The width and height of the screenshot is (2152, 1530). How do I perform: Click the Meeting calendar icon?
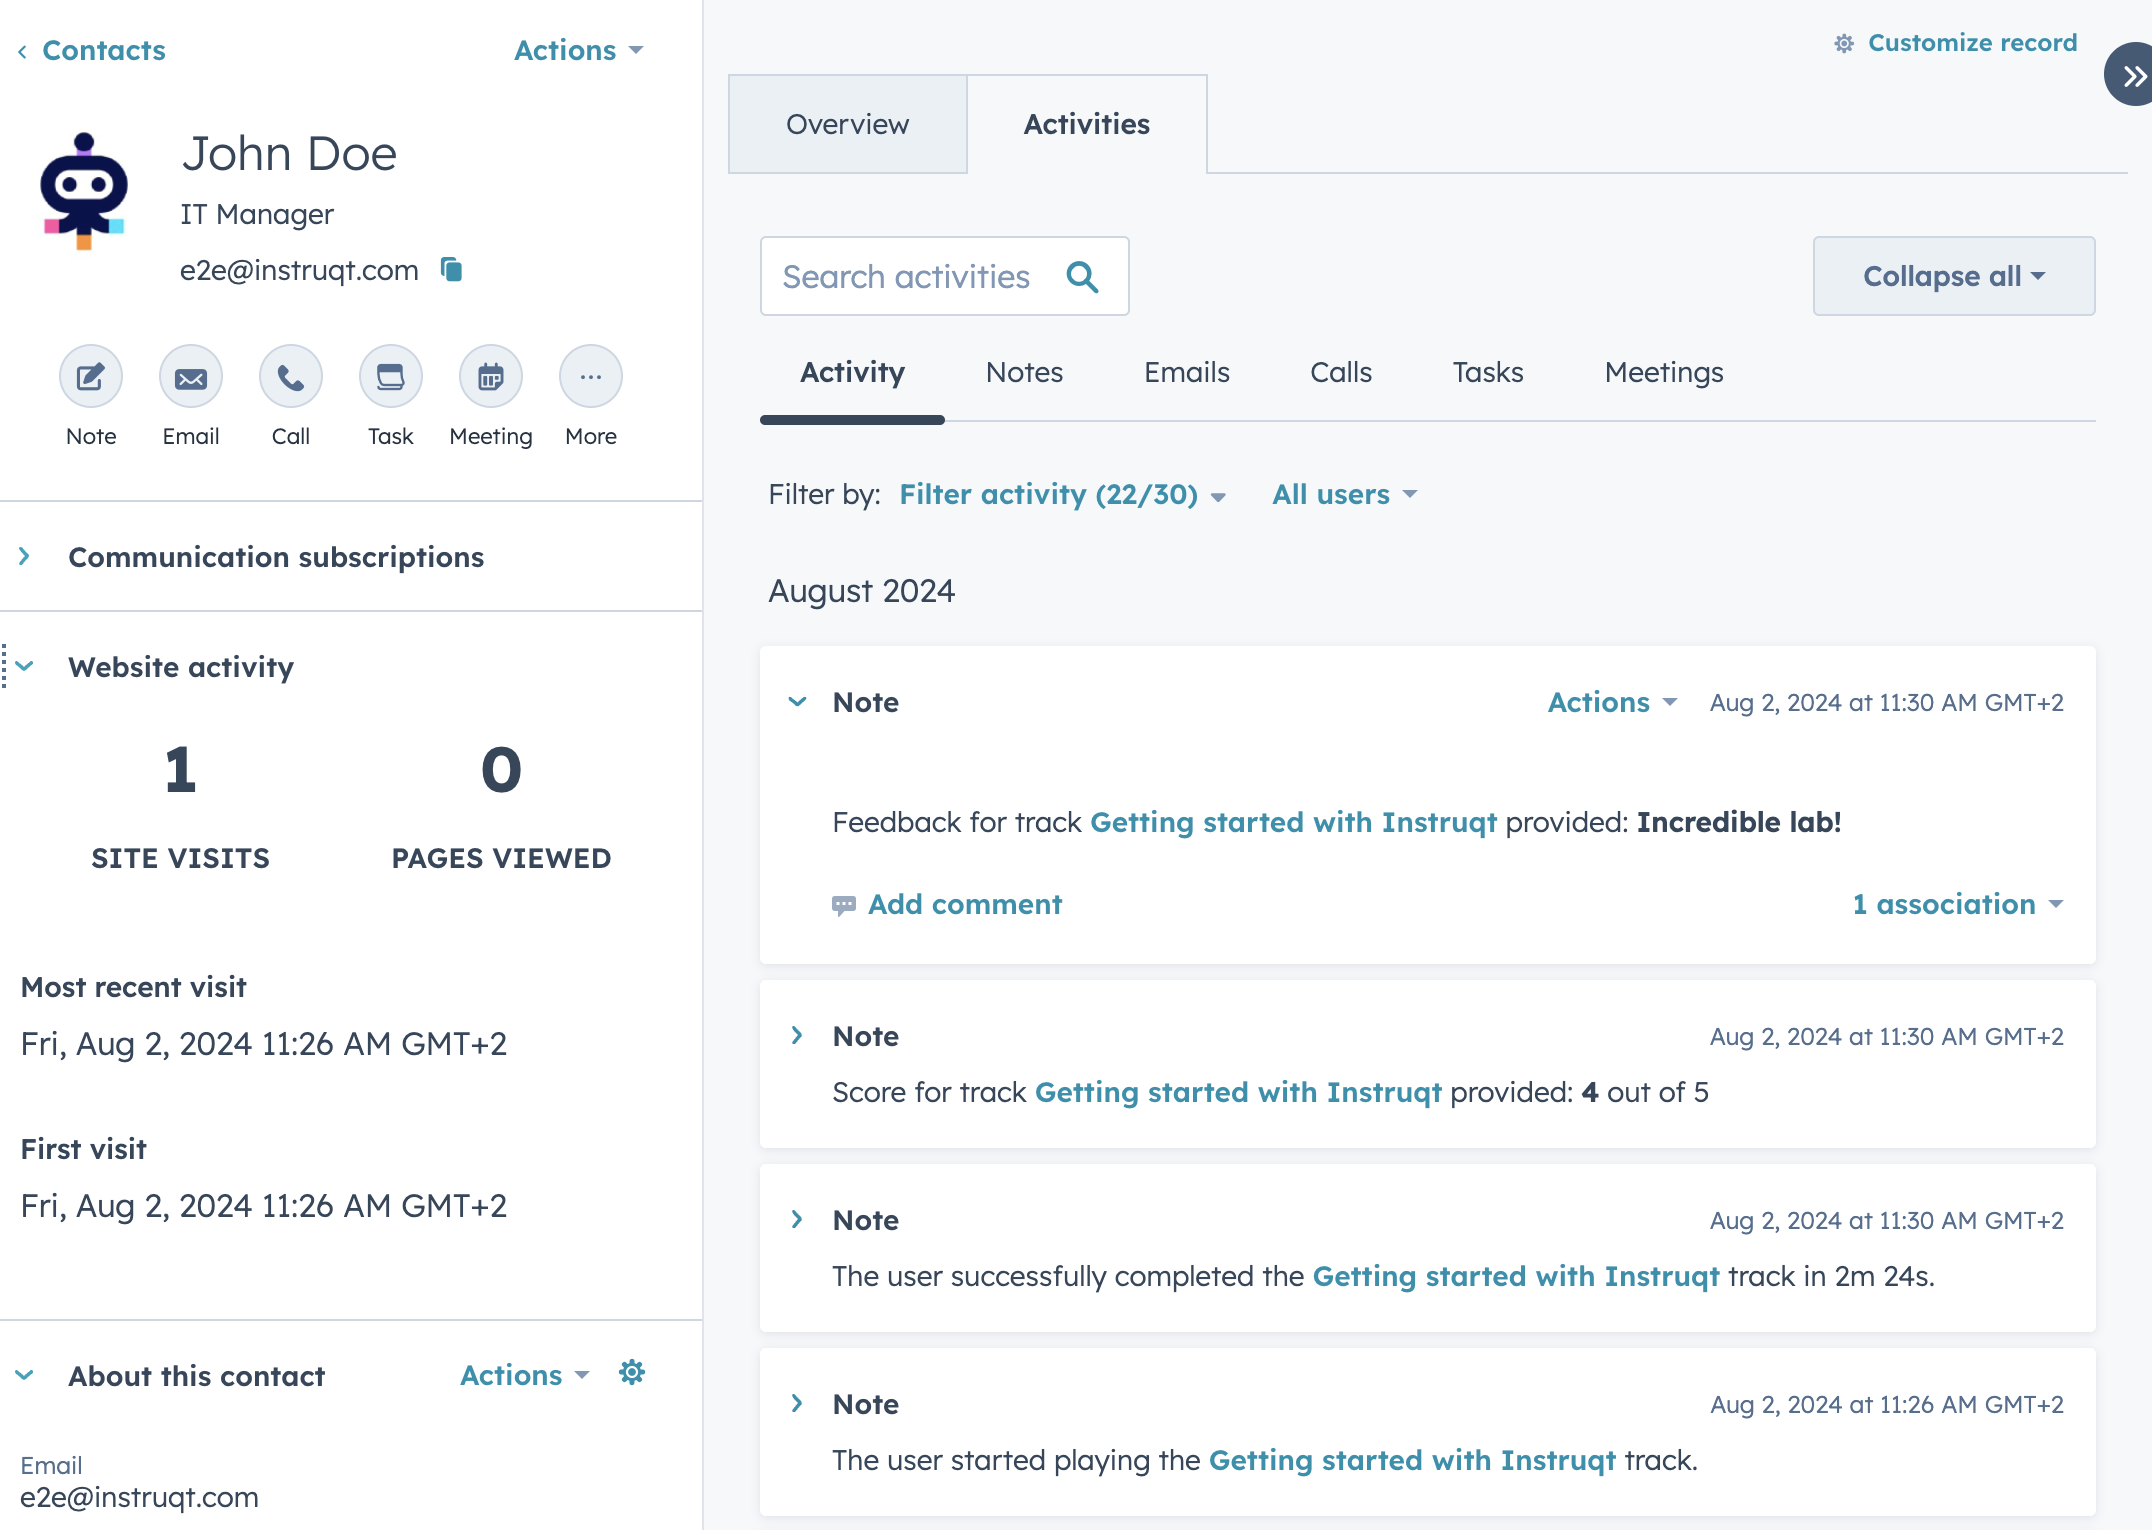(x=491, y=377)
